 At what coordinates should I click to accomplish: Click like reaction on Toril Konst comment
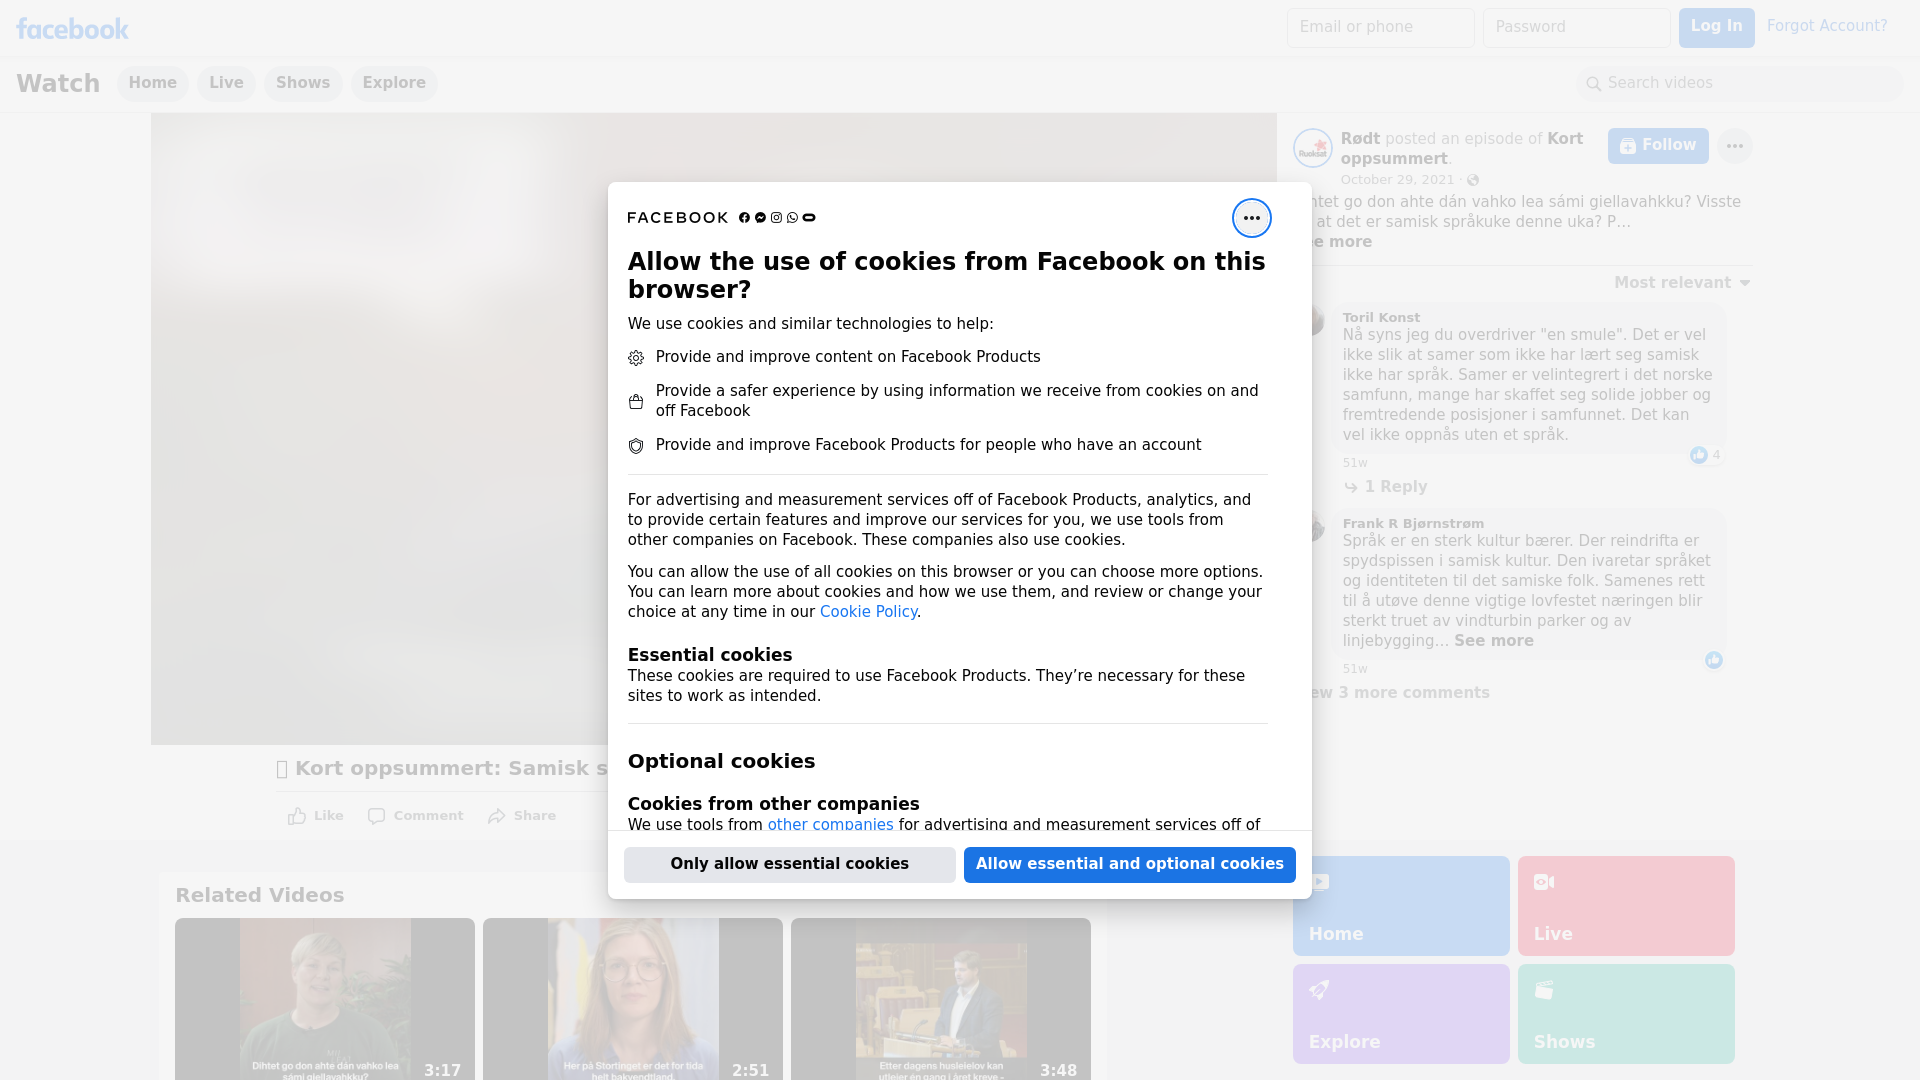click(1699, 455)
